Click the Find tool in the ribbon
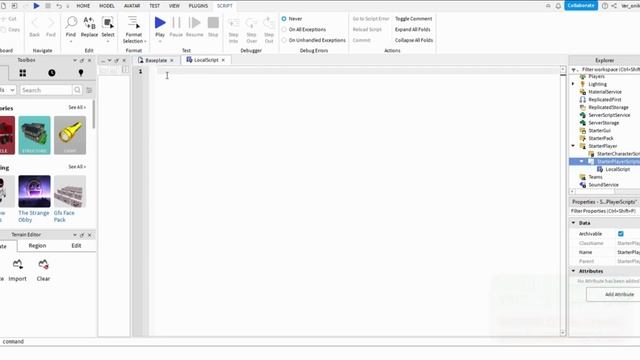The width and height of the screenshot is (640, 360). coord(71,27)
